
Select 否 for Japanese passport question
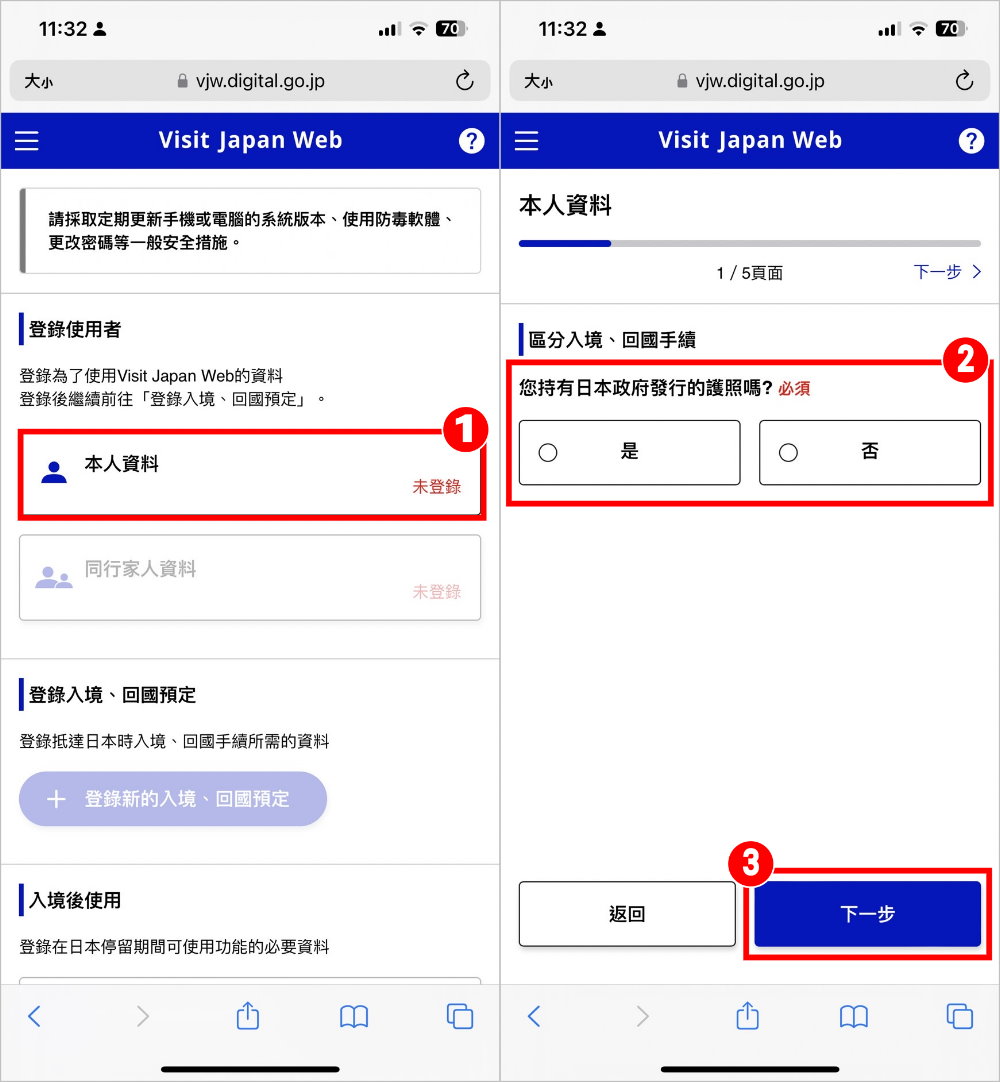coord(870,452)
